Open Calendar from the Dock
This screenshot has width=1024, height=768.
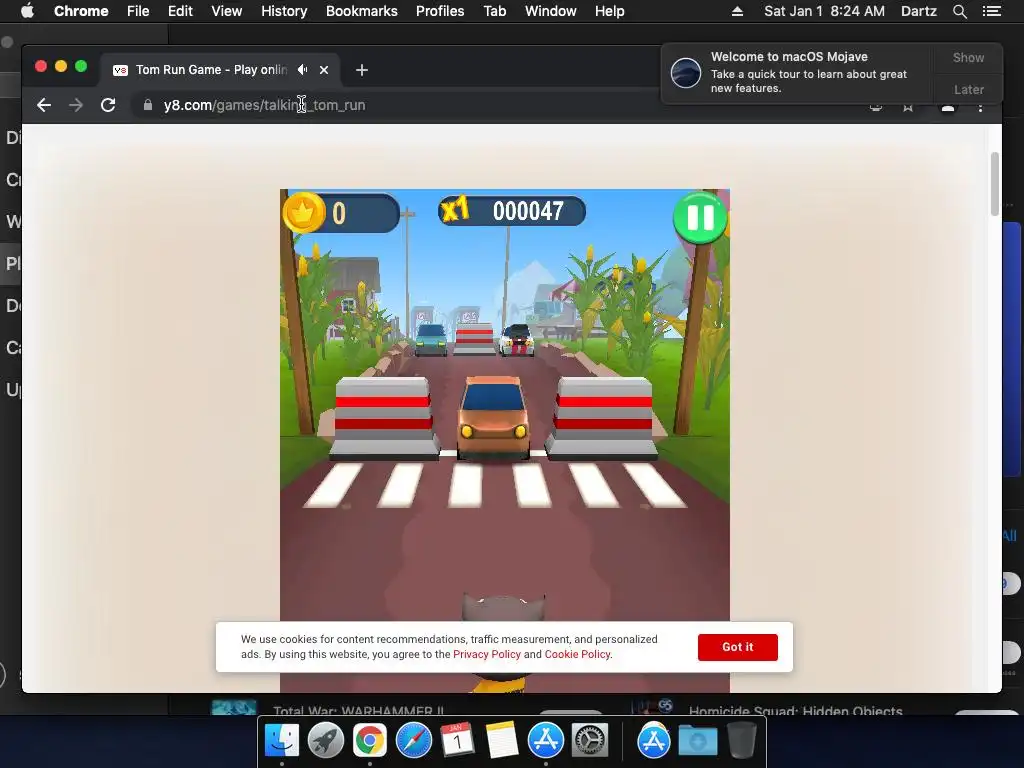coord(457,740)
